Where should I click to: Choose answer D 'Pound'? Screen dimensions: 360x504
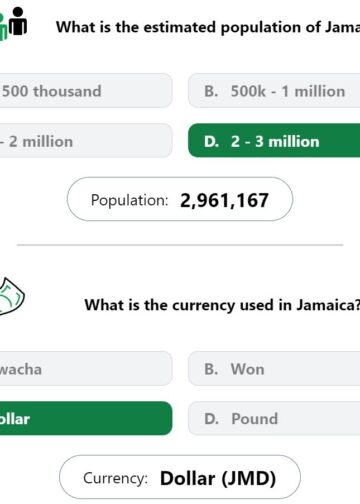(274, 418)
